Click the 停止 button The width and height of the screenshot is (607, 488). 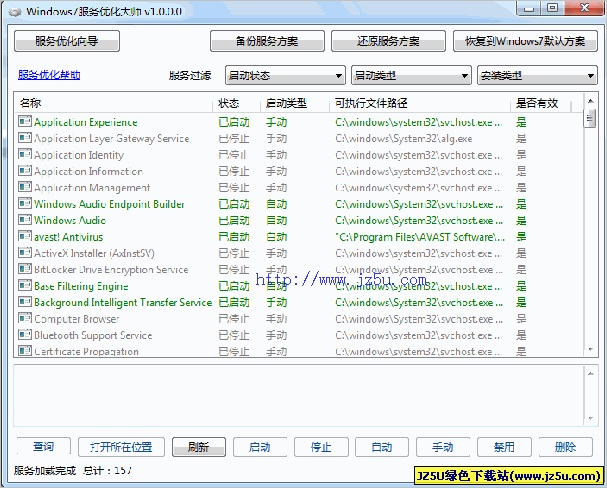click(x=321, y=447)
